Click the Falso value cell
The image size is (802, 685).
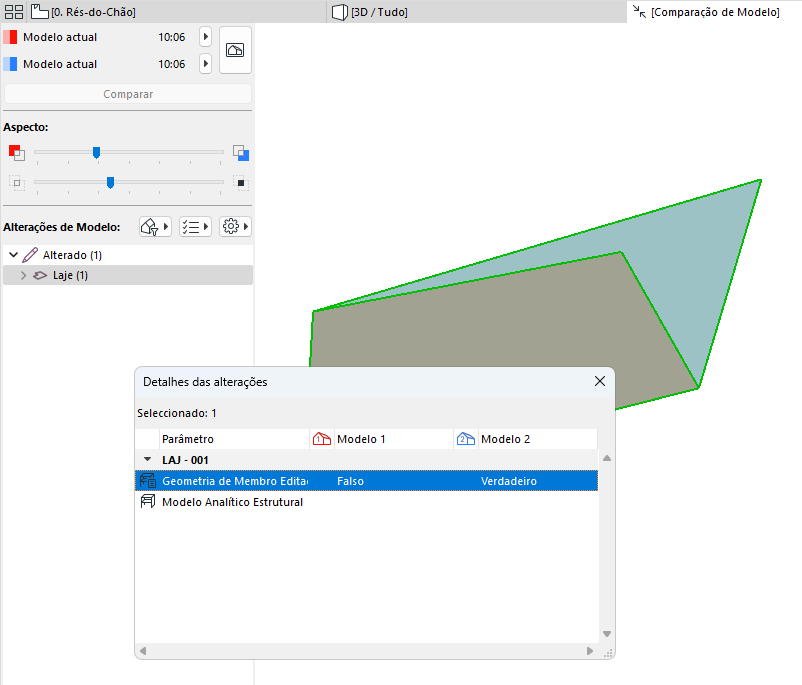pos(350,481)
